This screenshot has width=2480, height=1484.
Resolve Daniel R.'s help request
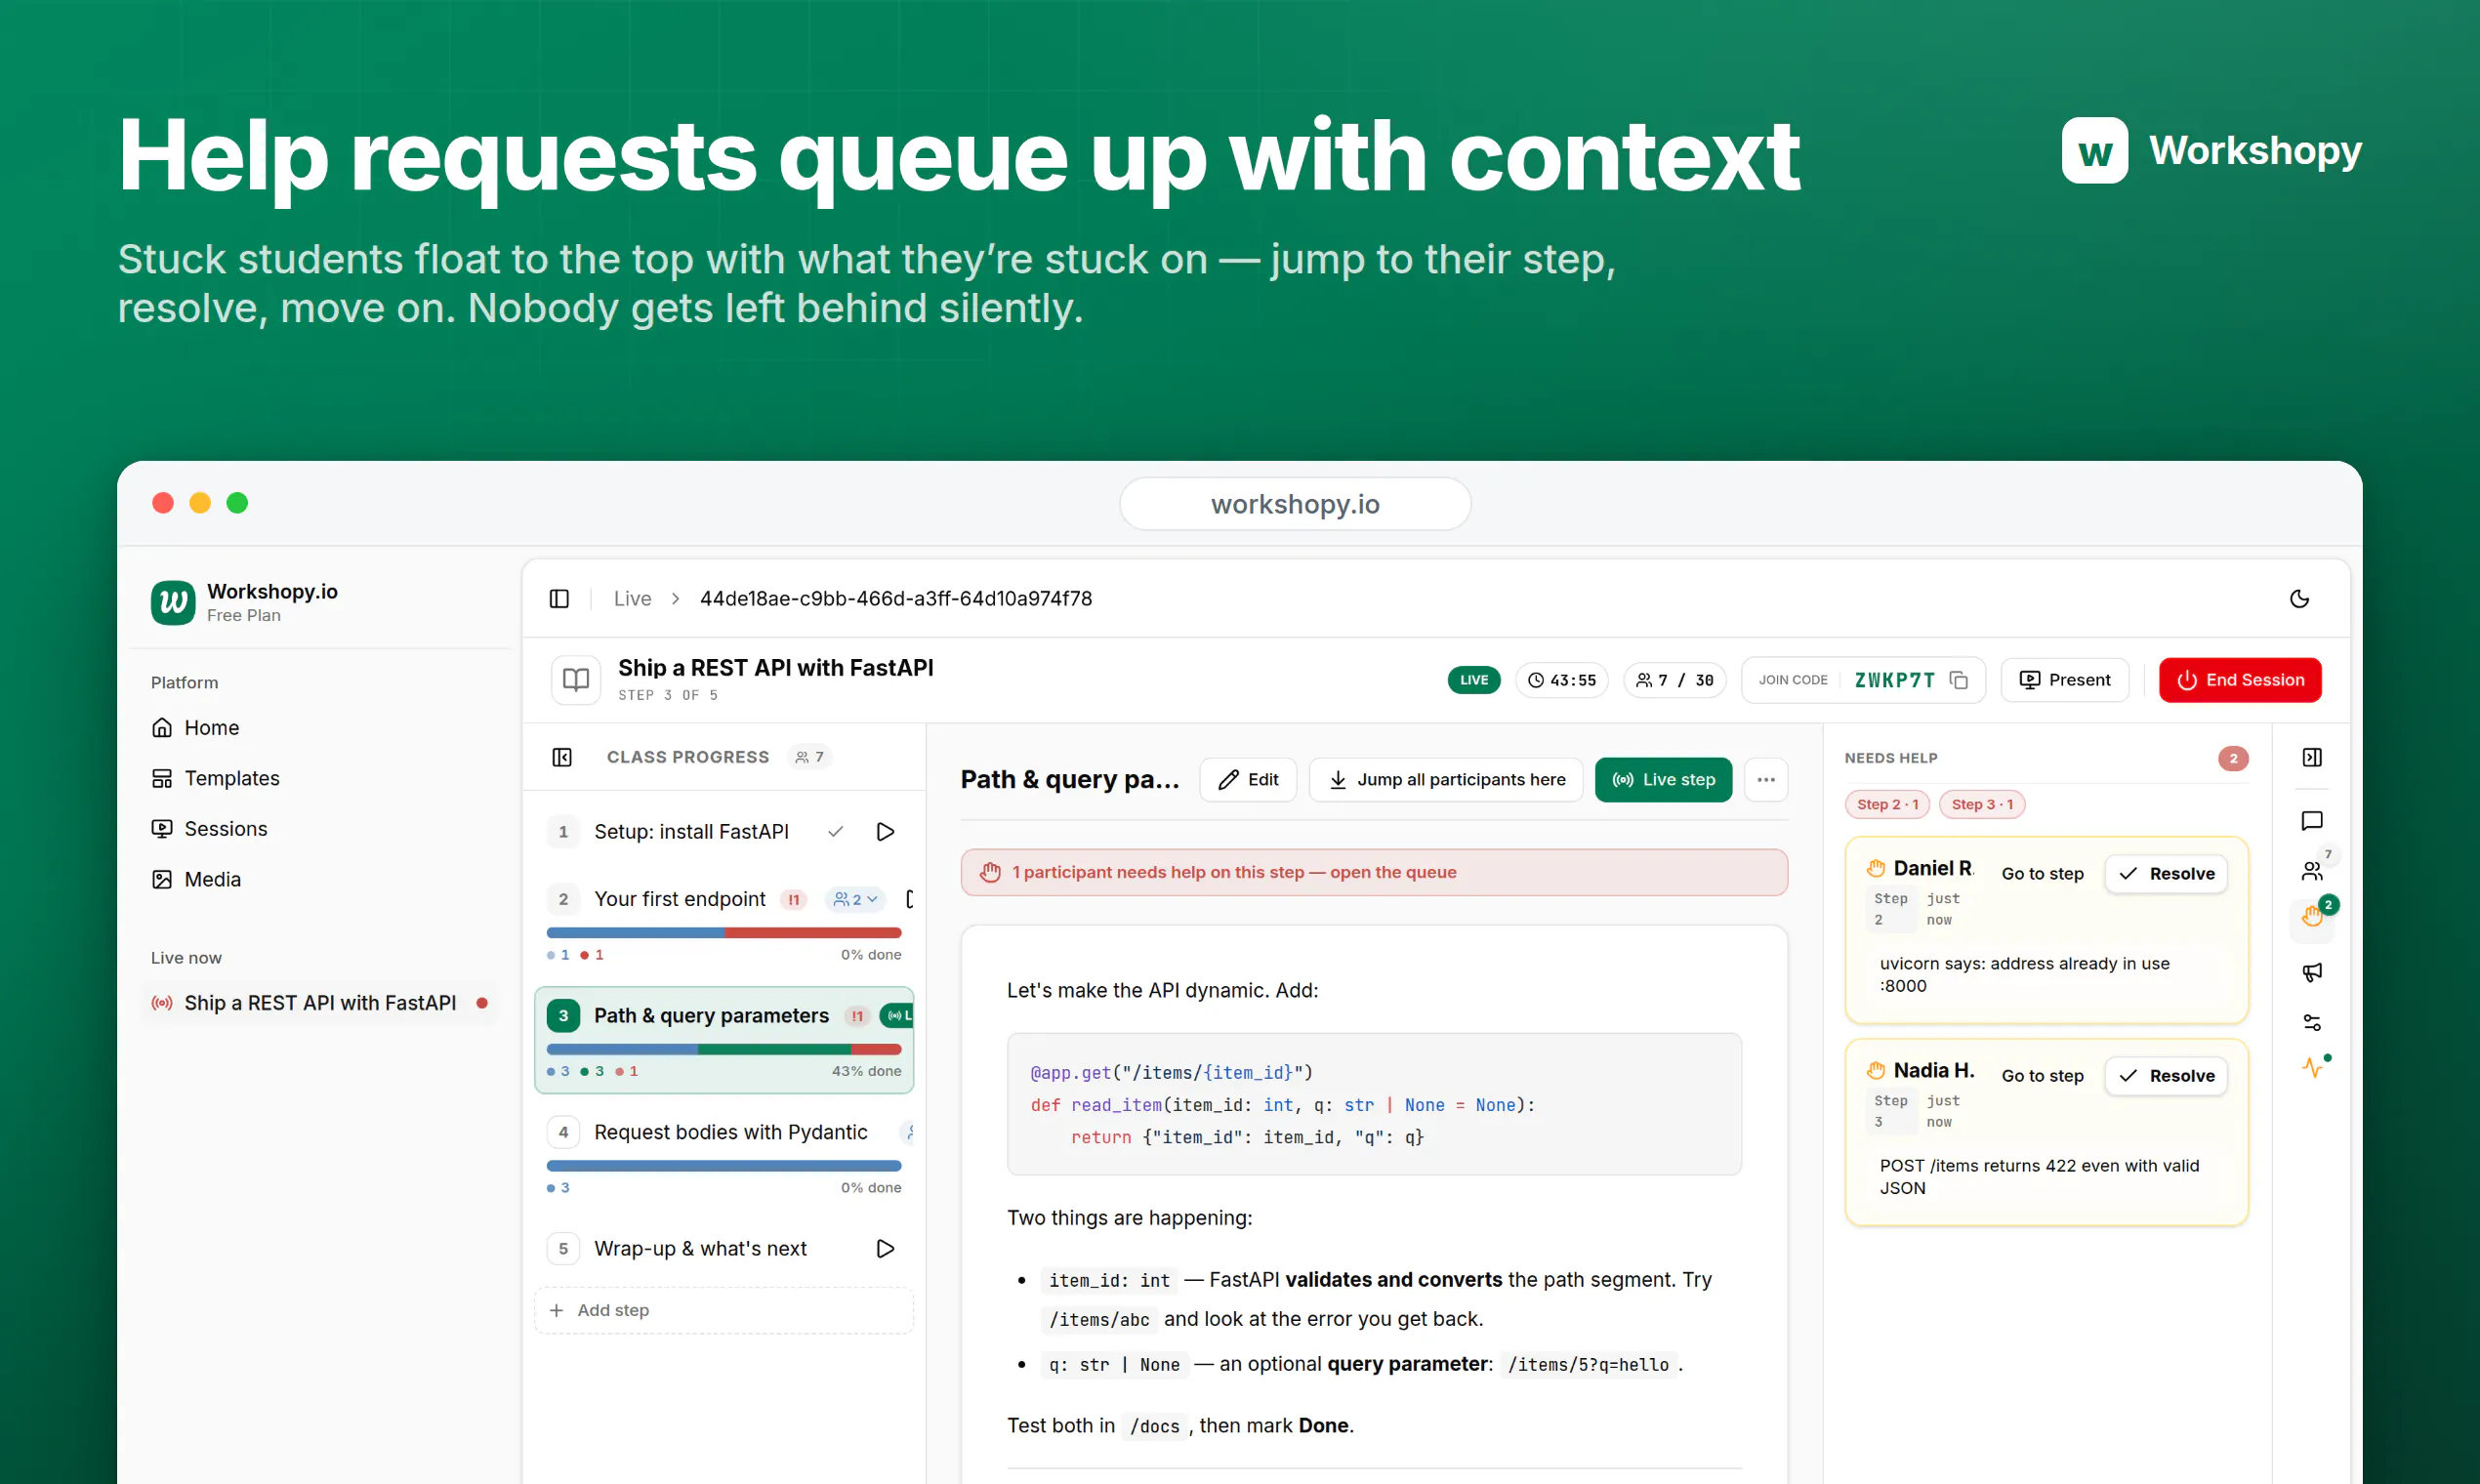click(2166, 874)
